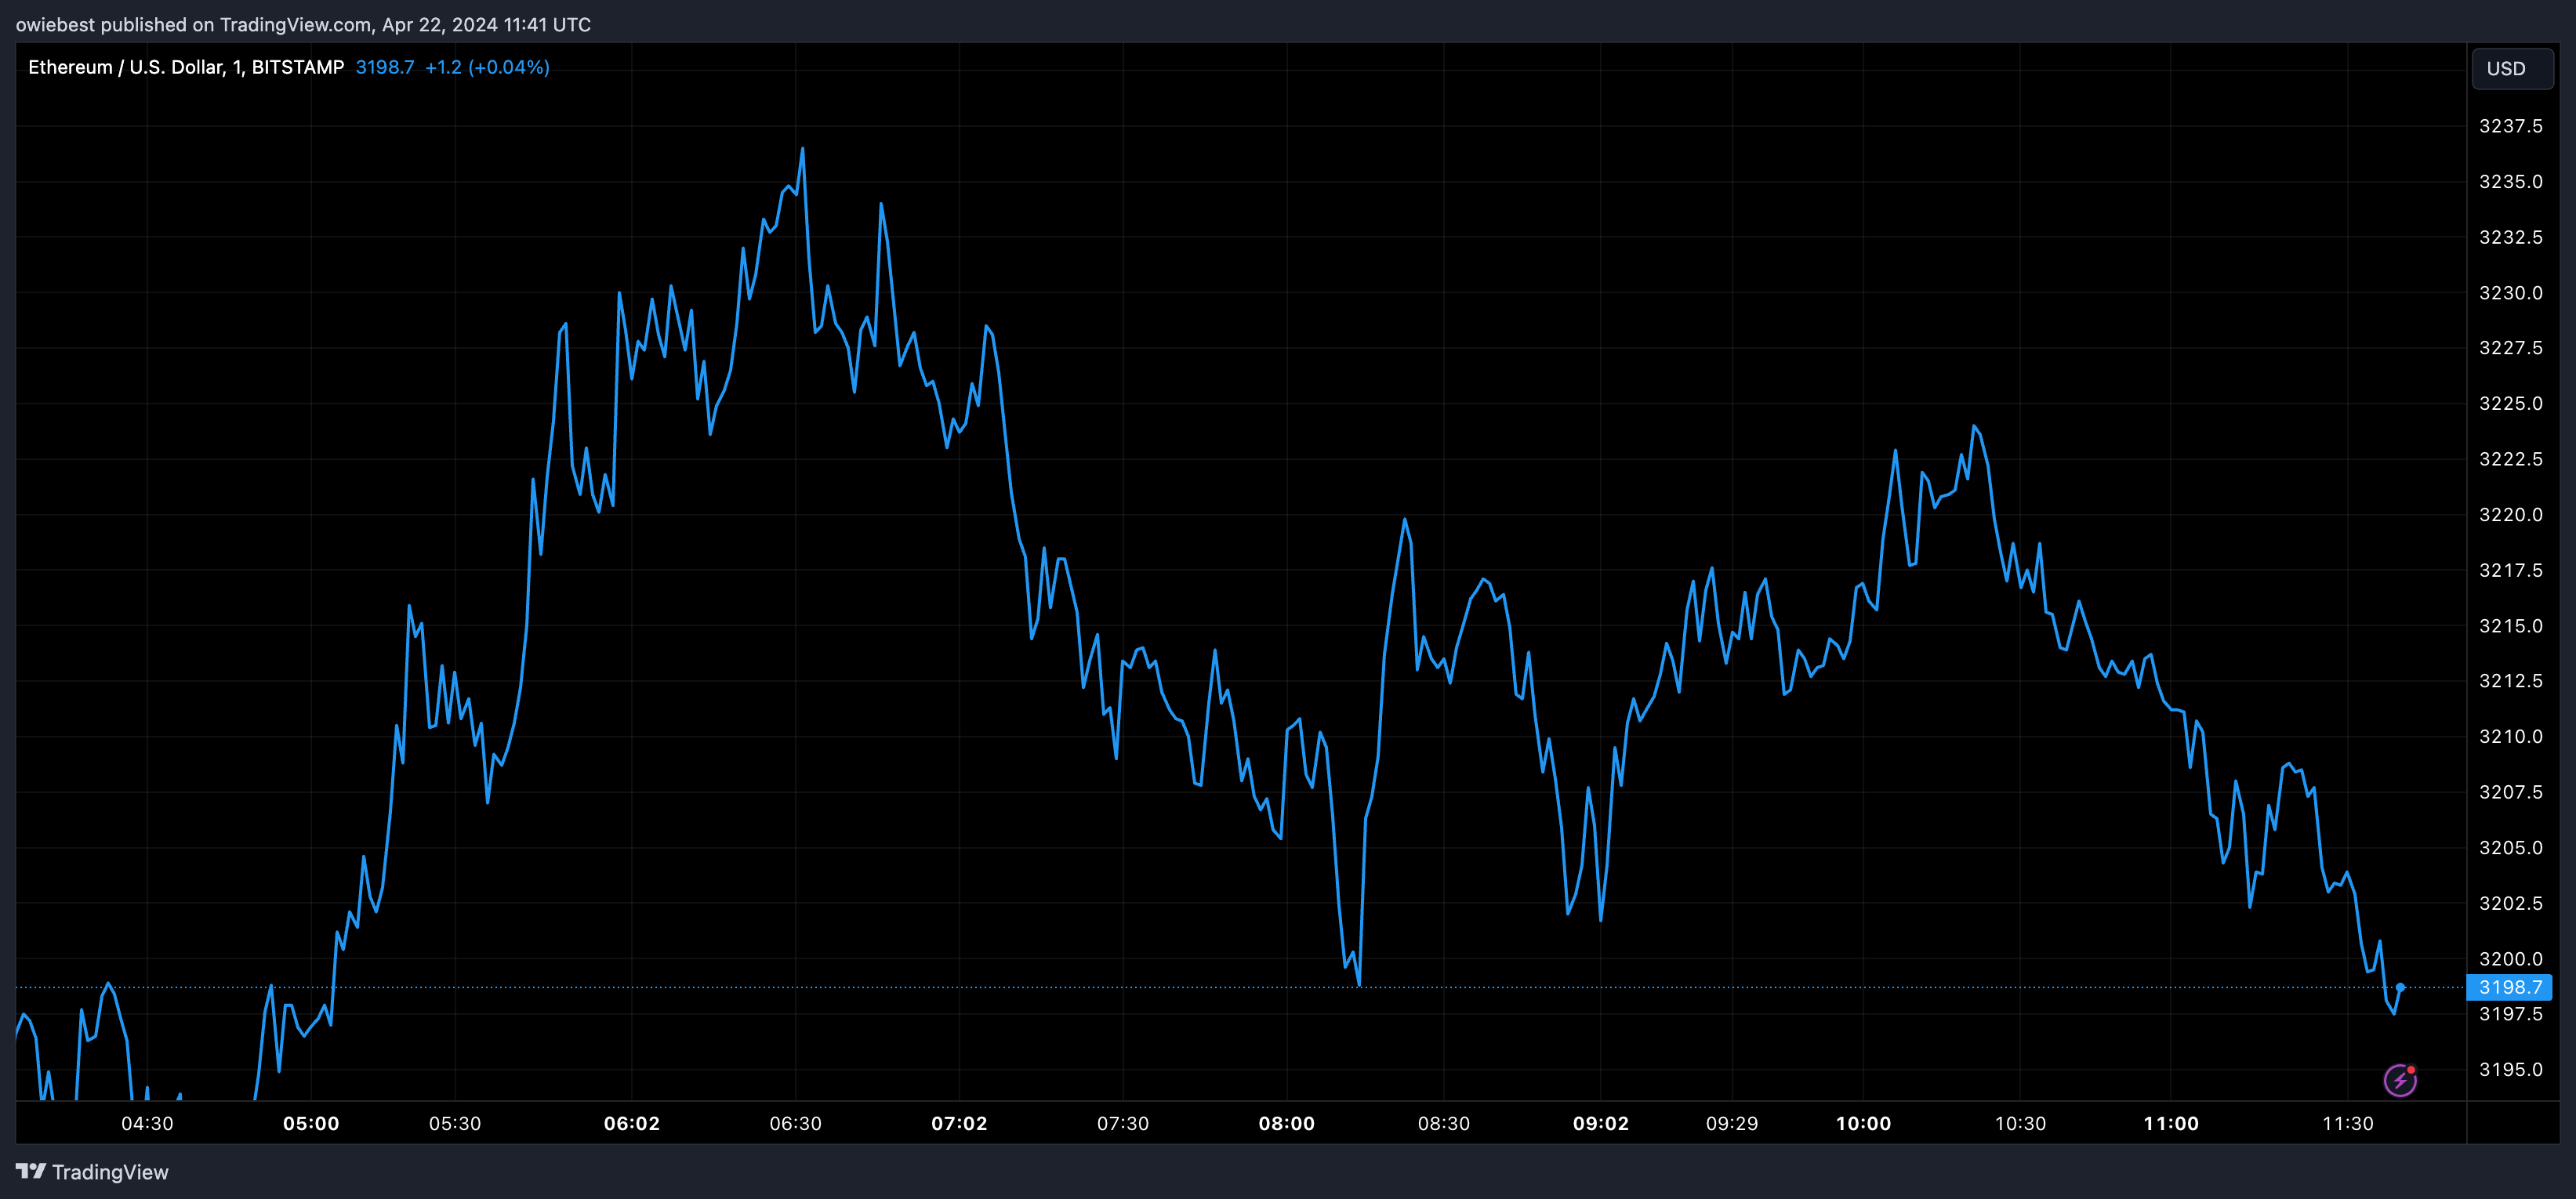
Task: Click the 3197.5 price axis label
Action: 2510,1014
